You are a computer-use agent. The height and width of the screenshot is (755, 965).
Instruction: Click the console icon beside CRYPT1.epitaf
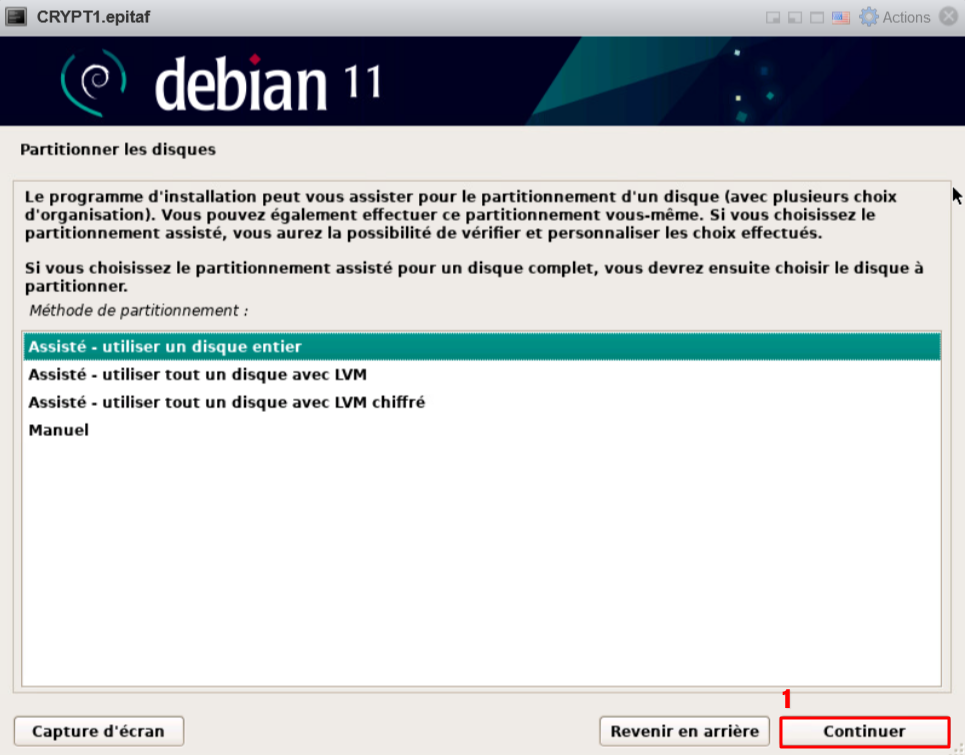(17, 17)
